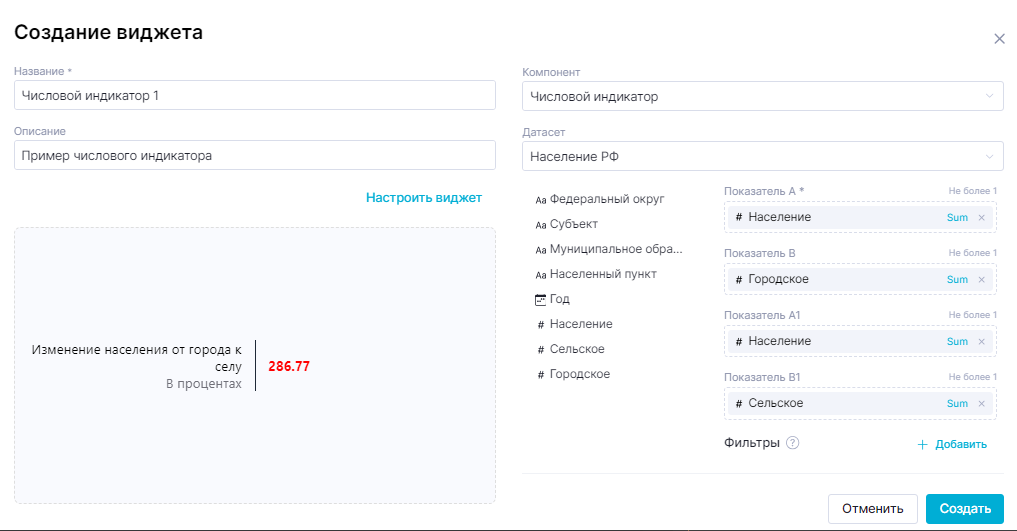Click the Отменить button
Viewport: 1017px width, 531px height.
click(872, 508)
